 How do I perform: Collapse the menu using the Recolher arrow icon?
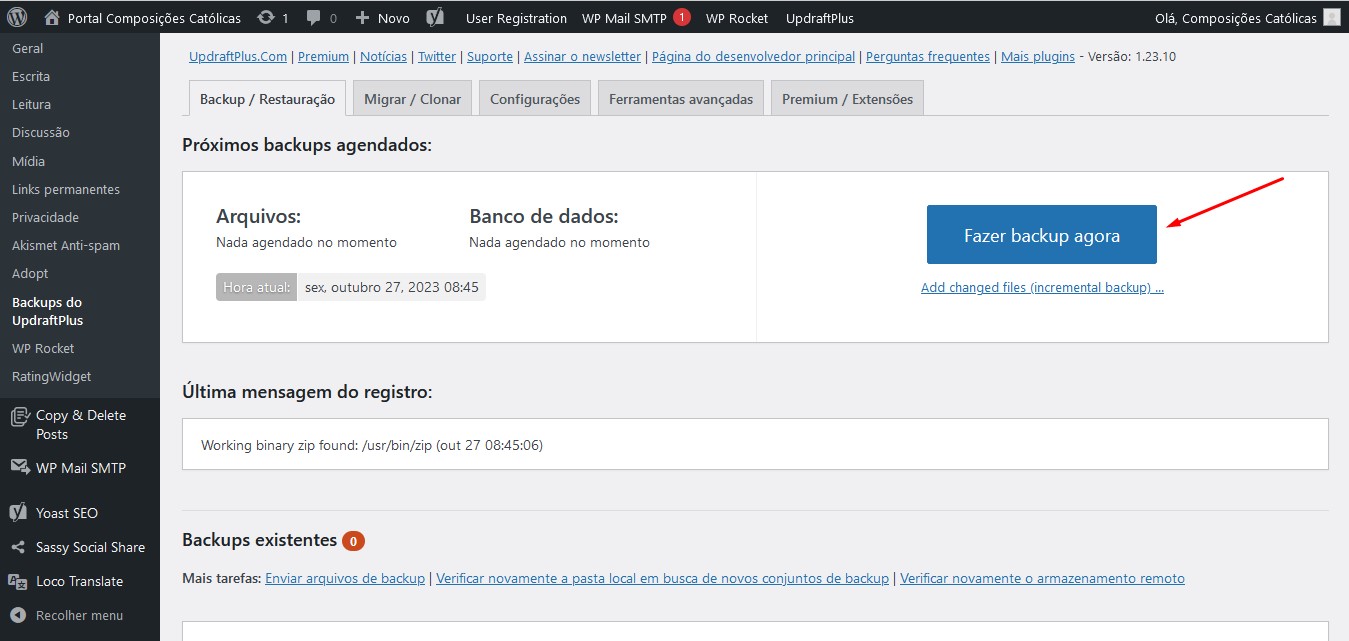coord(20,615)
